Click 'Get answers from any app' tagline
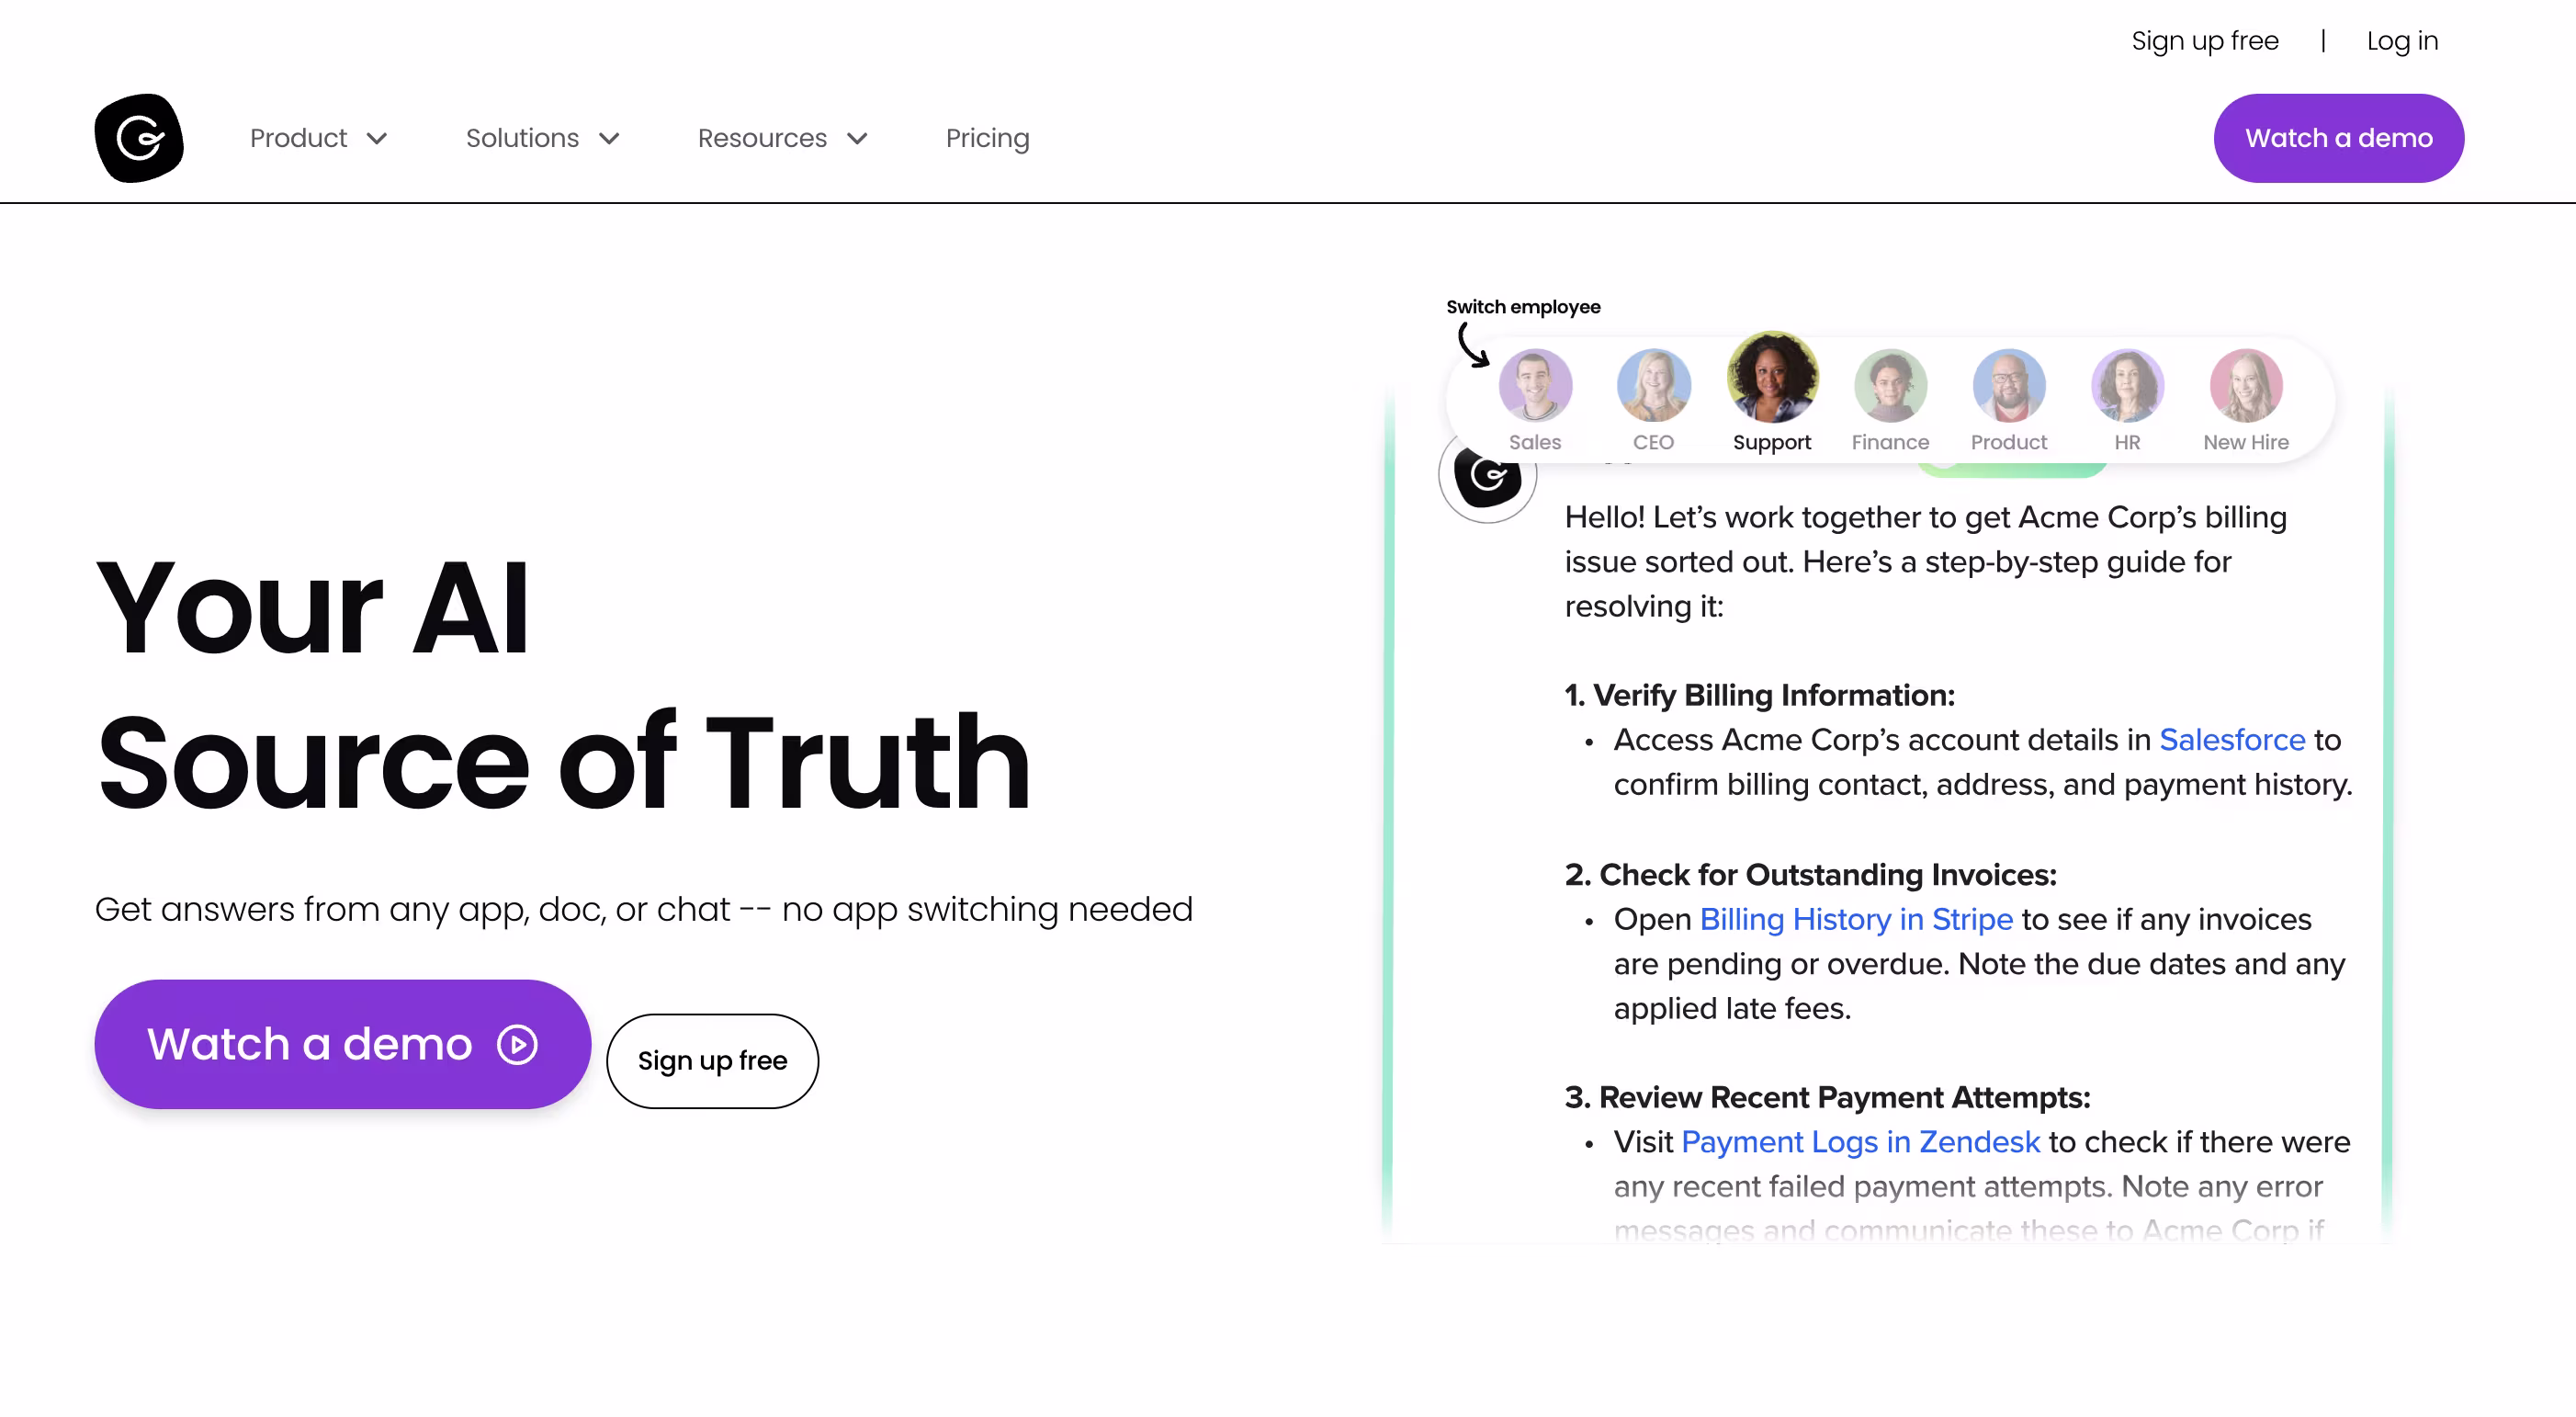Image resolution: width=2576 pixels, height=1417 pixels. point(644,909)
